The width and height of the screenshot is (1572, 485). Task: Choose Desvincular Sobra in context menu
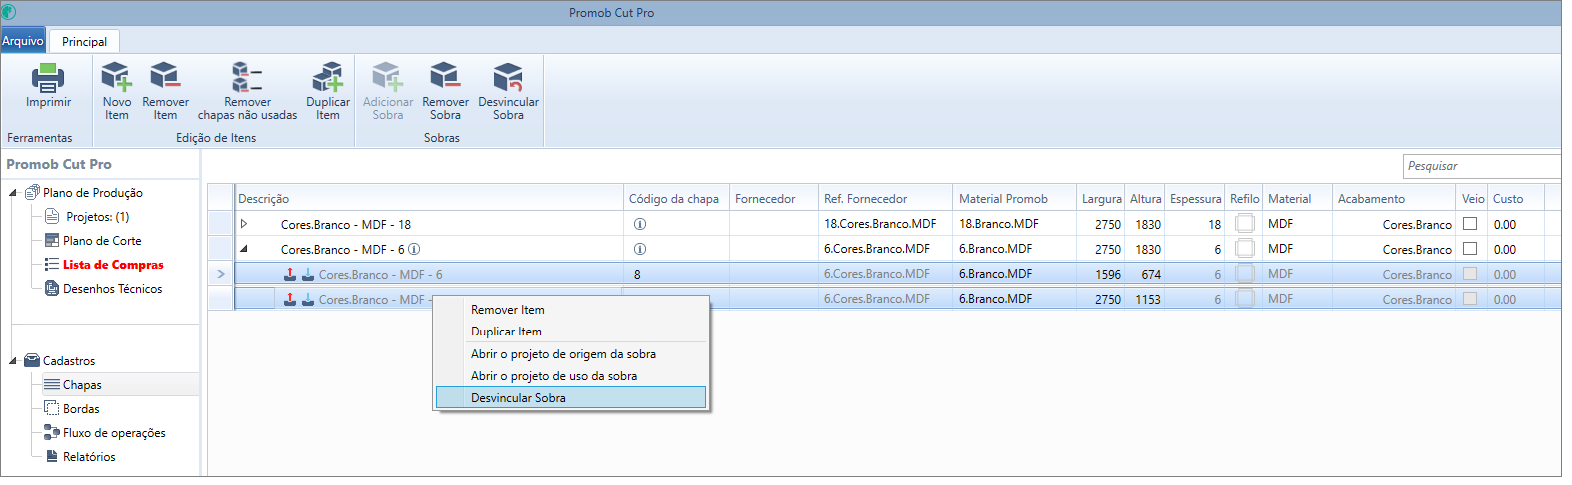tap(572, 398)
